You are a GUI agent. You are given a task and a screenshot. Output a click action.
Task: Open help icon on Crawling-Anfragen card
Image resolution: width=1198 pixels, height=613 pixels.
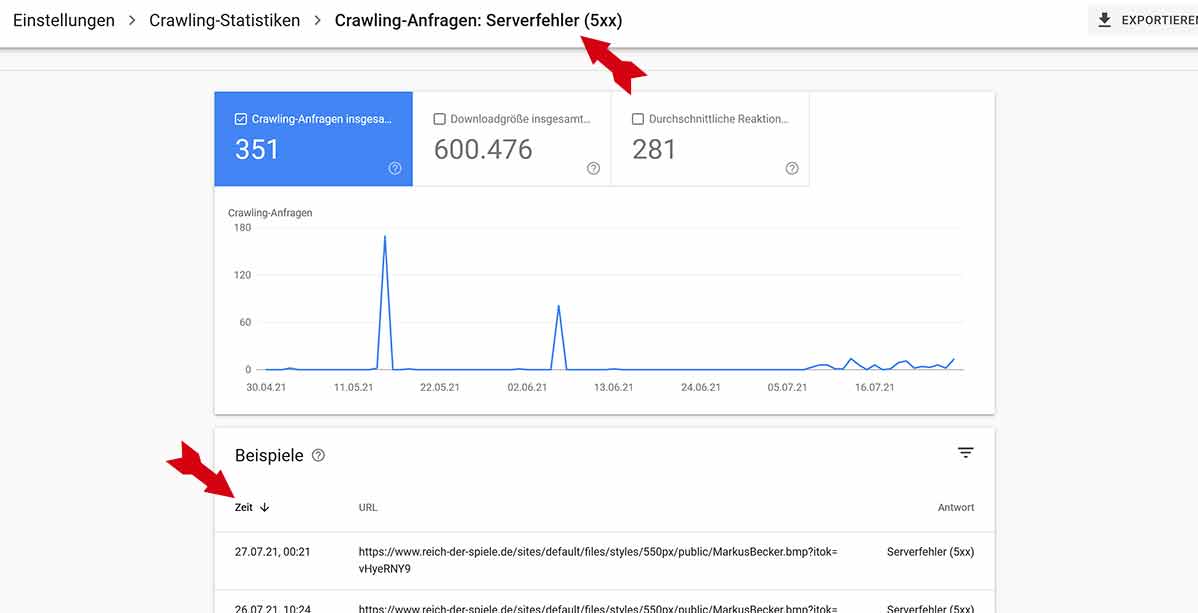point(395,169)
